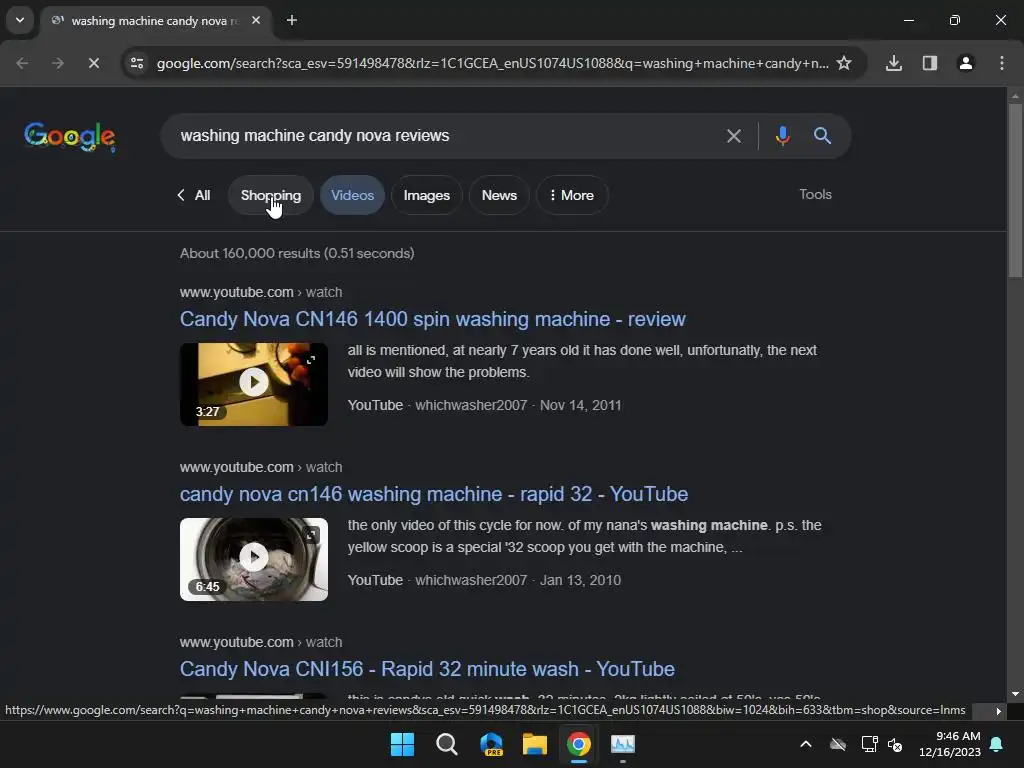
Task: Clear the search box text
Action: tap(733, 136)
